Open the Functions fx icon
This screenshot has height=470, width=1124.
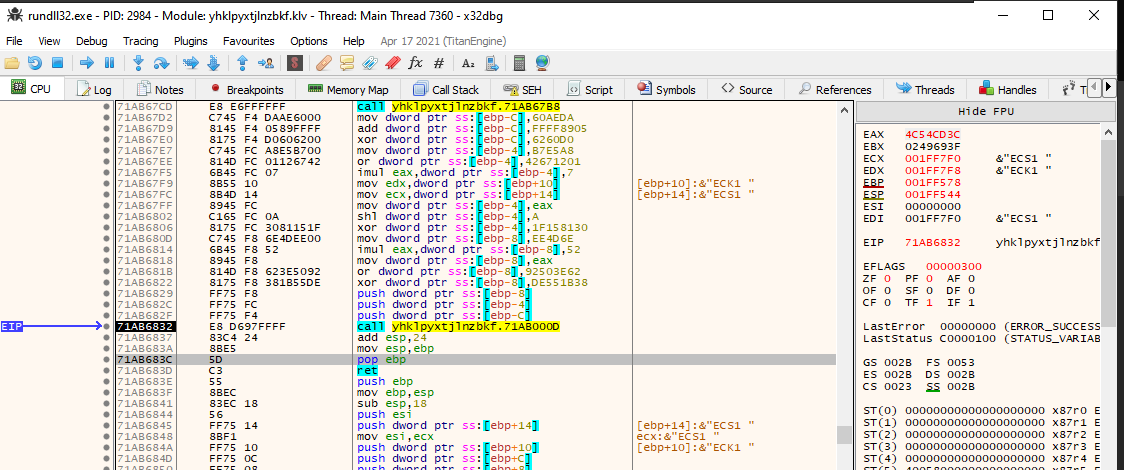point(415,63)
